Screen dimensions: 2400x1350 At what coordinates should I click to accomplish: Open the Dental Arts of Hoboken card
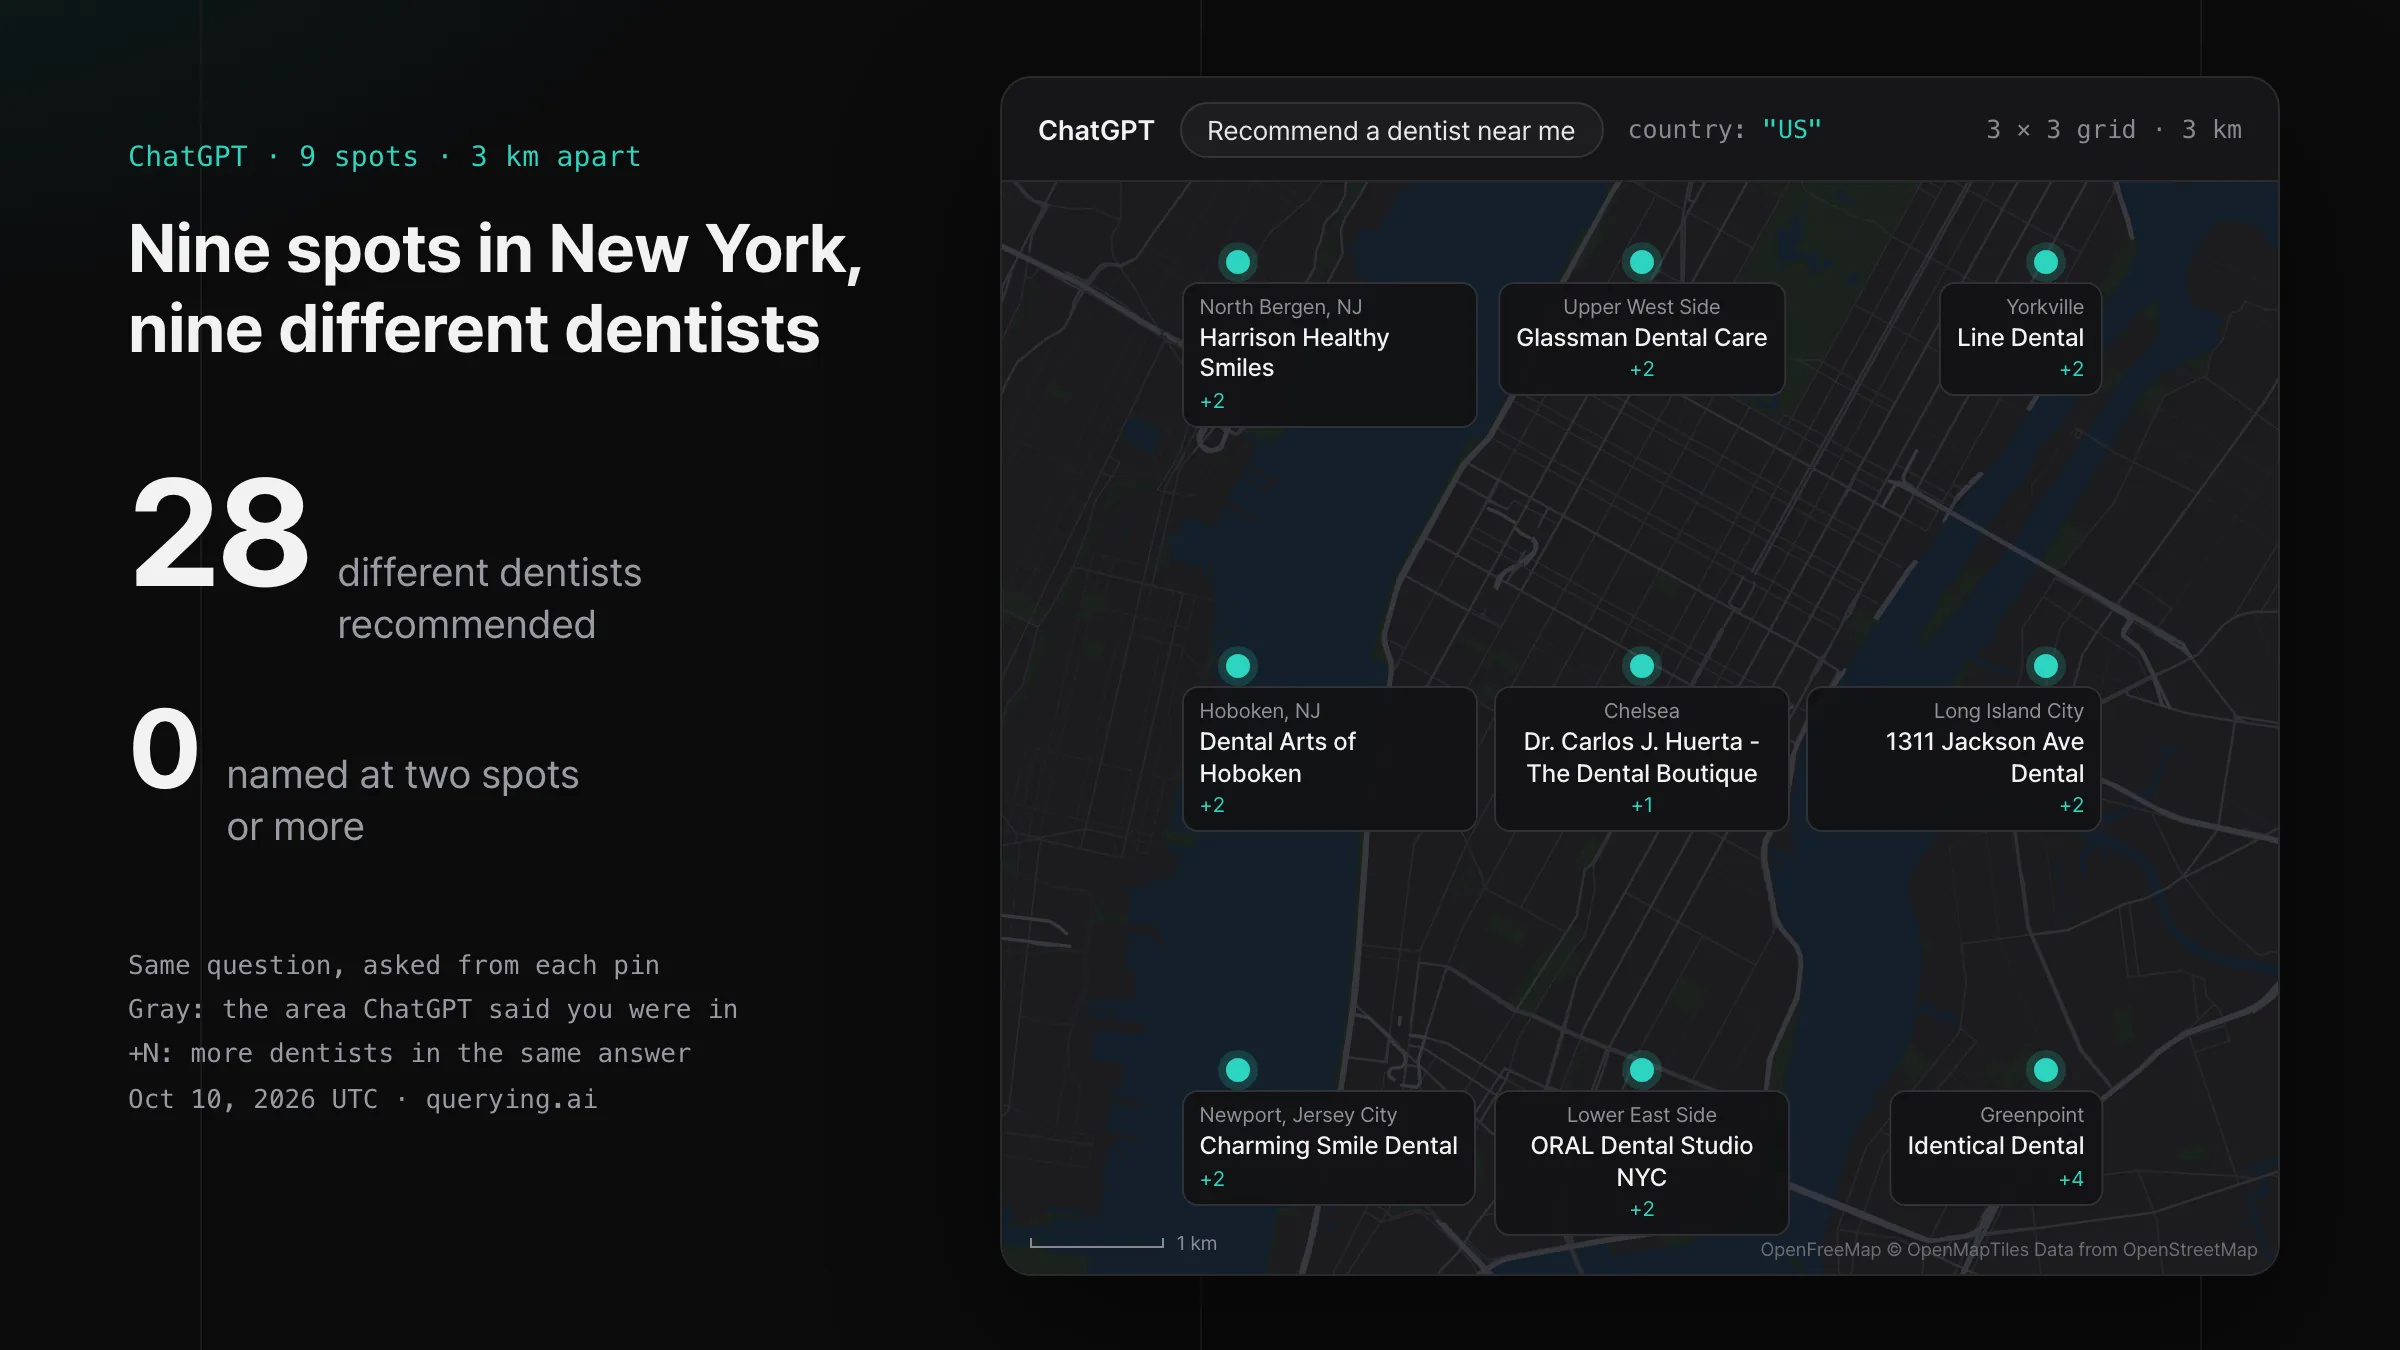point(1329,759)
